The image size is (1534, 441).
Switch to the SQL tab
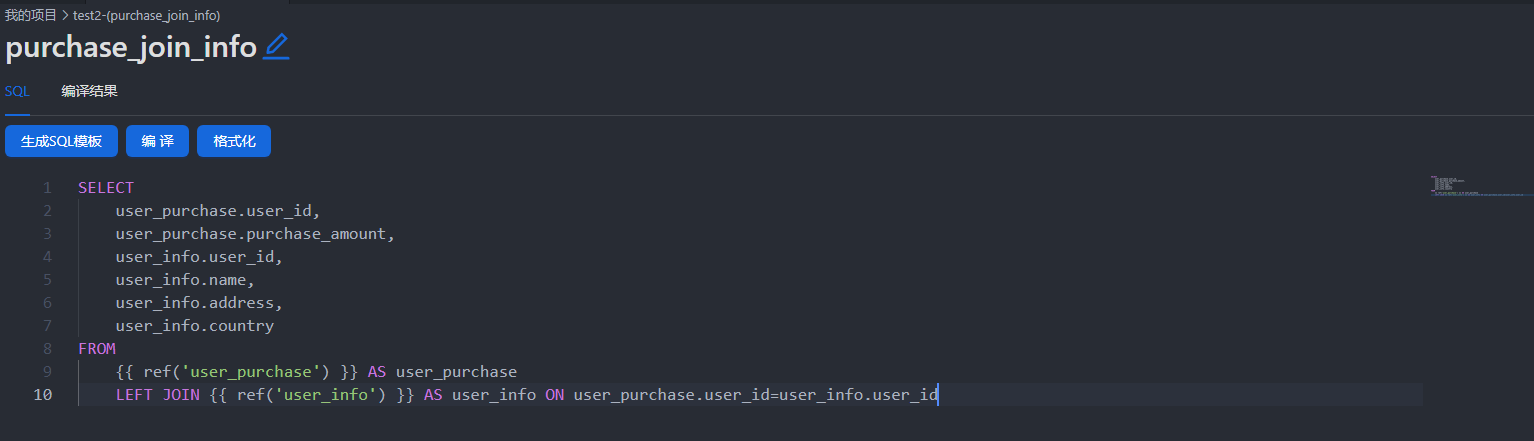(17, 91)
